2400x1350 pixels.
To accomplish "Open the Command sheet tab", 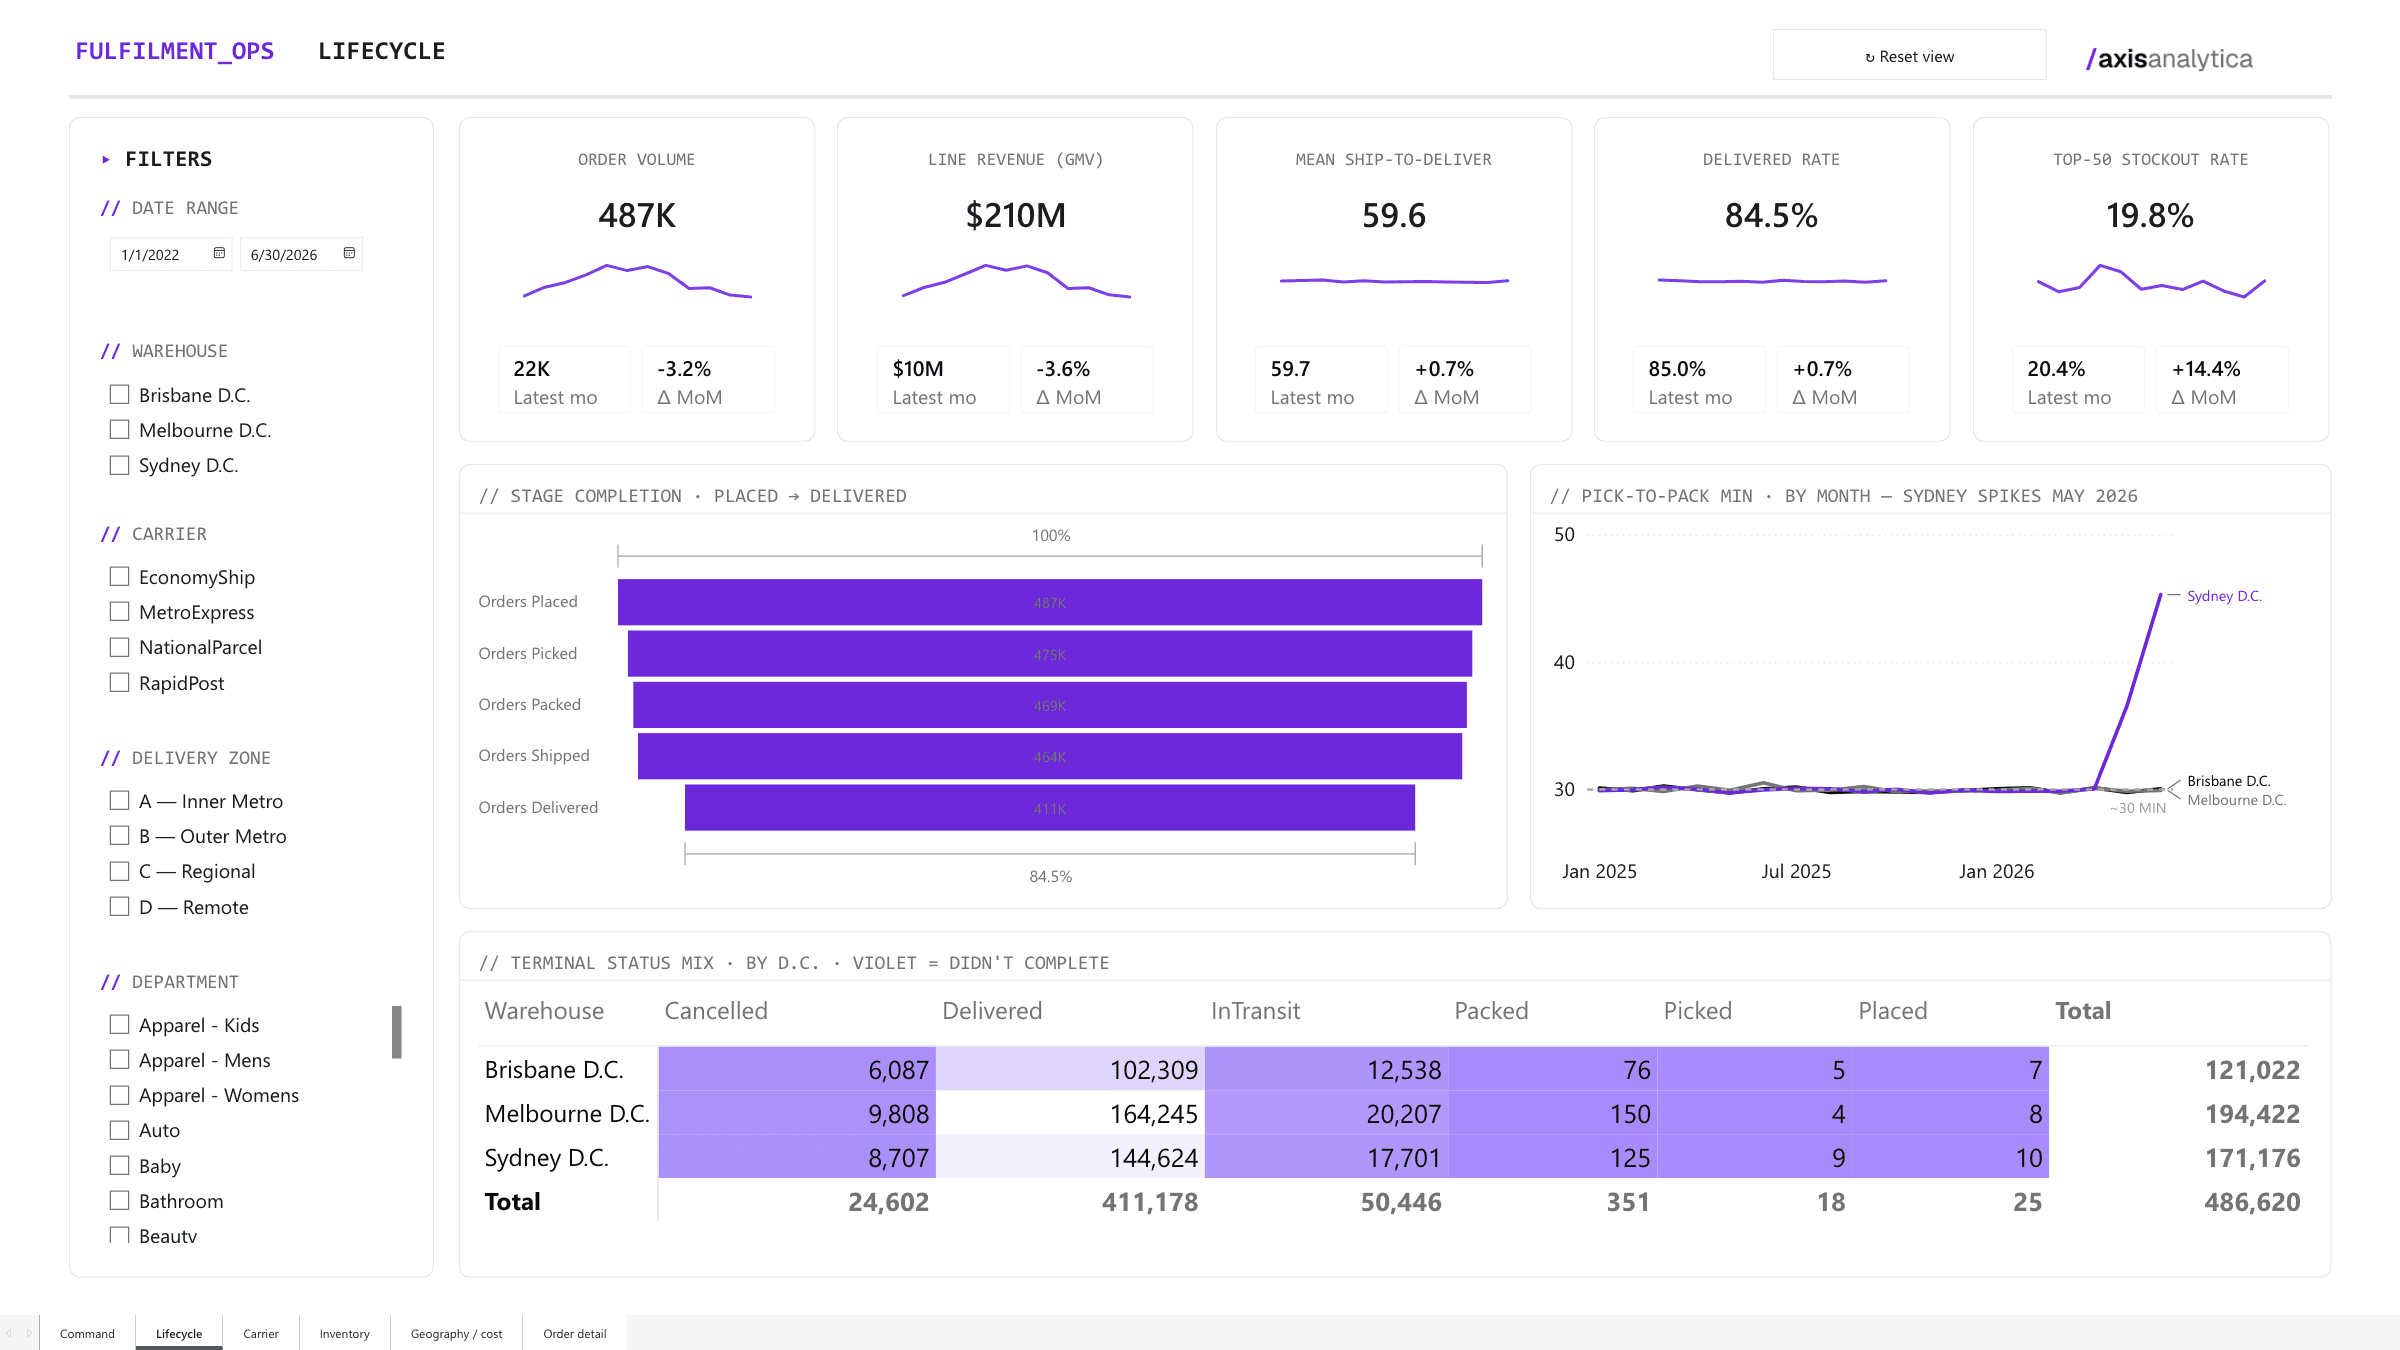I will 87,1333.
